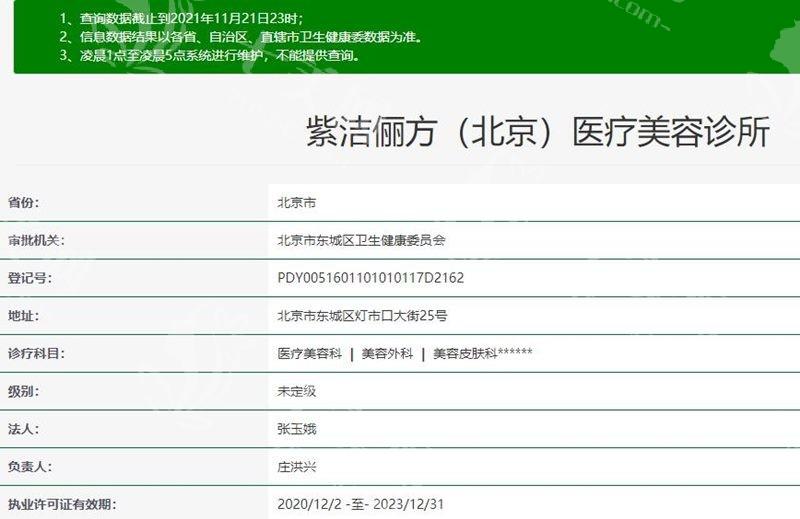Screen dimensions: 800x519
Task: Click the province value 北京市
Action: pyautogui.click(x=297, y=203)
